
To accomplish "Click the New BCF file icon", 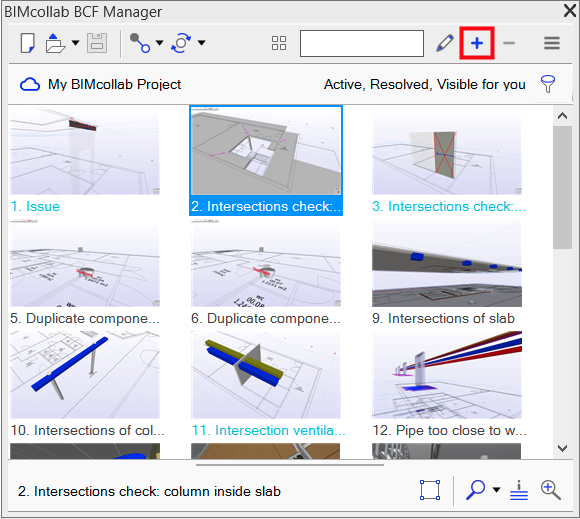I will pyautogui.click(x=28, y=43).
